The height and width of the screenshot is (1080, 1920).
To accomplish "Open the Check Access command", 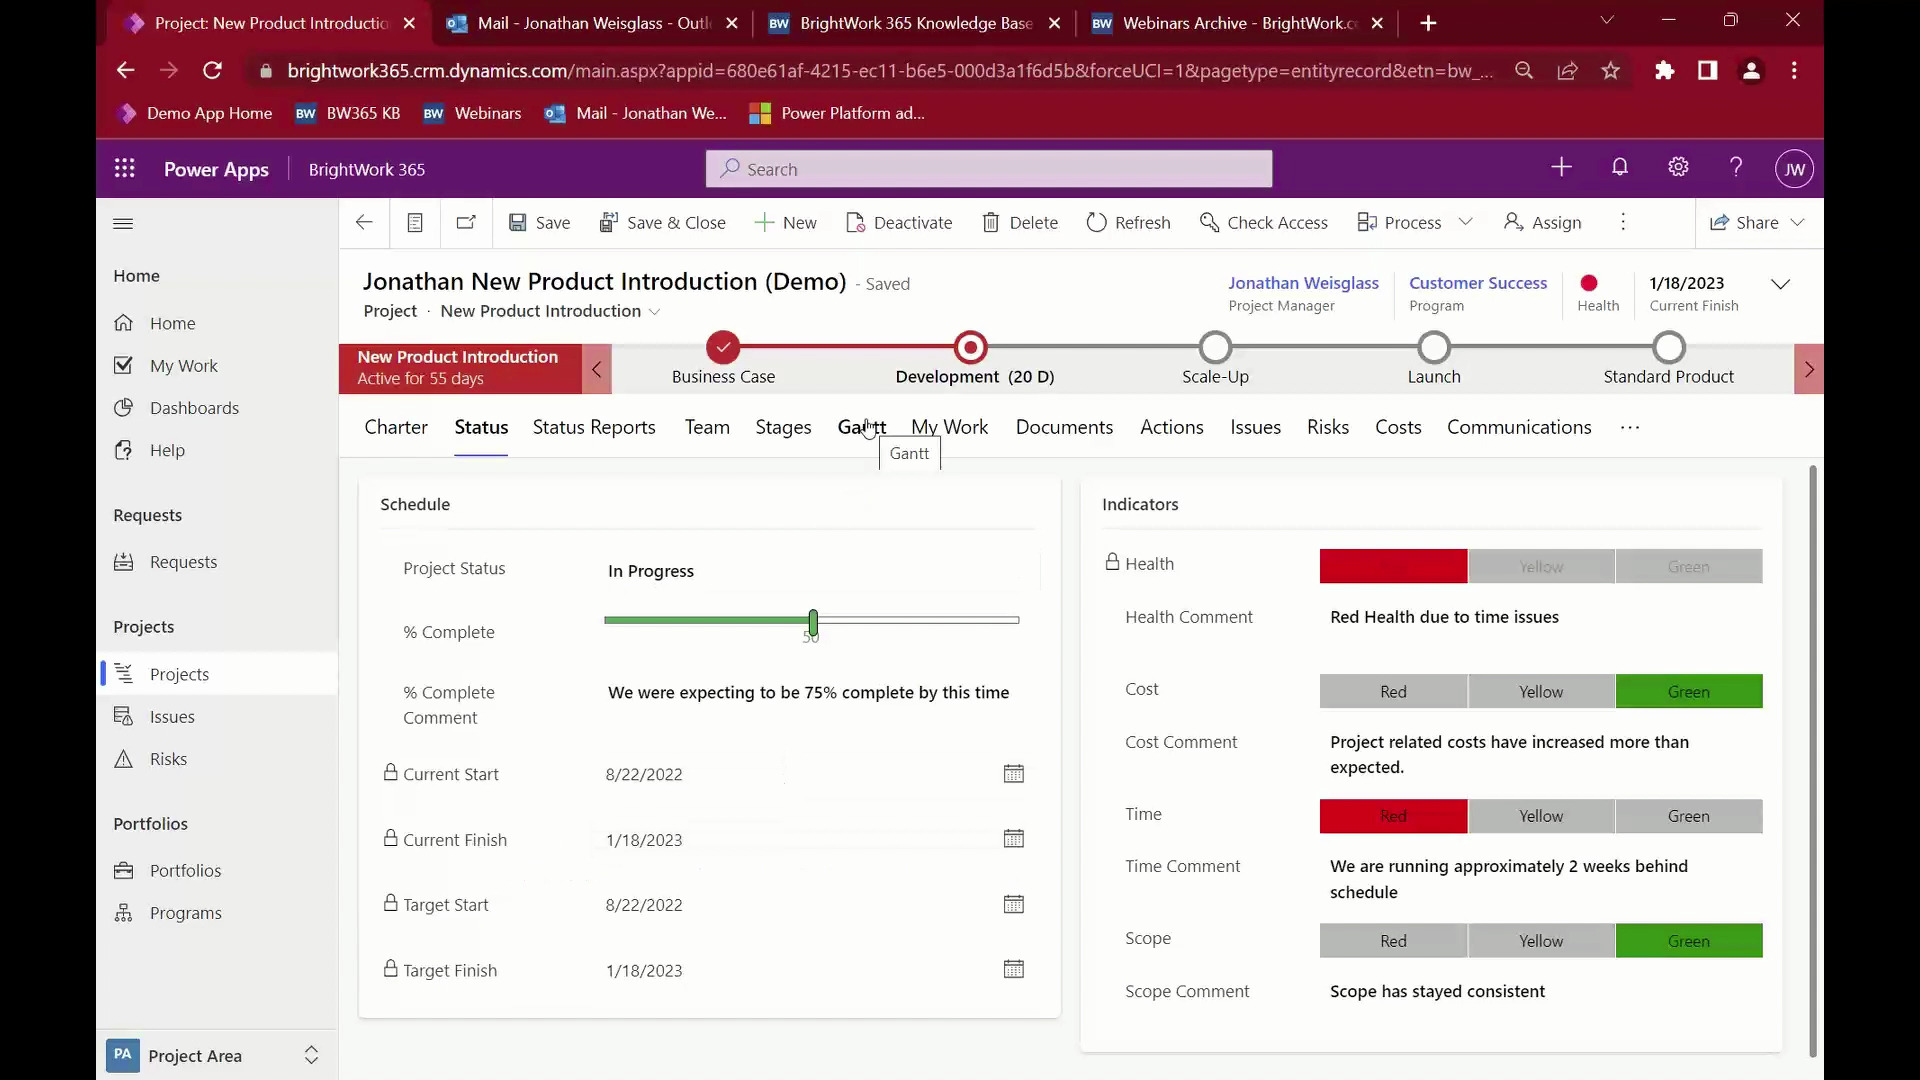I will coord(1263,222).
